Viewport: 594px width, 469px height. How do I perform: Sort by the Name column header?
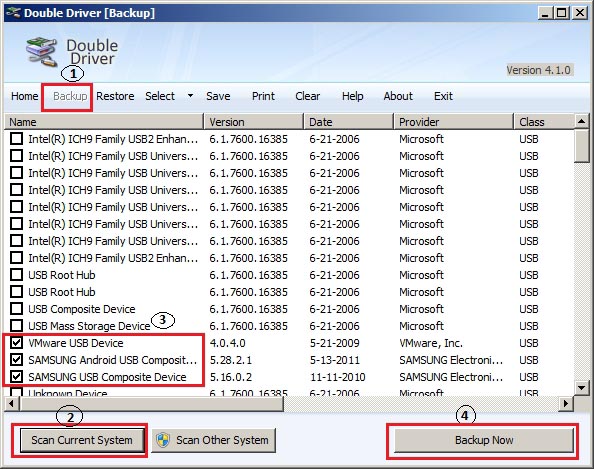click(x=104, y=122)
